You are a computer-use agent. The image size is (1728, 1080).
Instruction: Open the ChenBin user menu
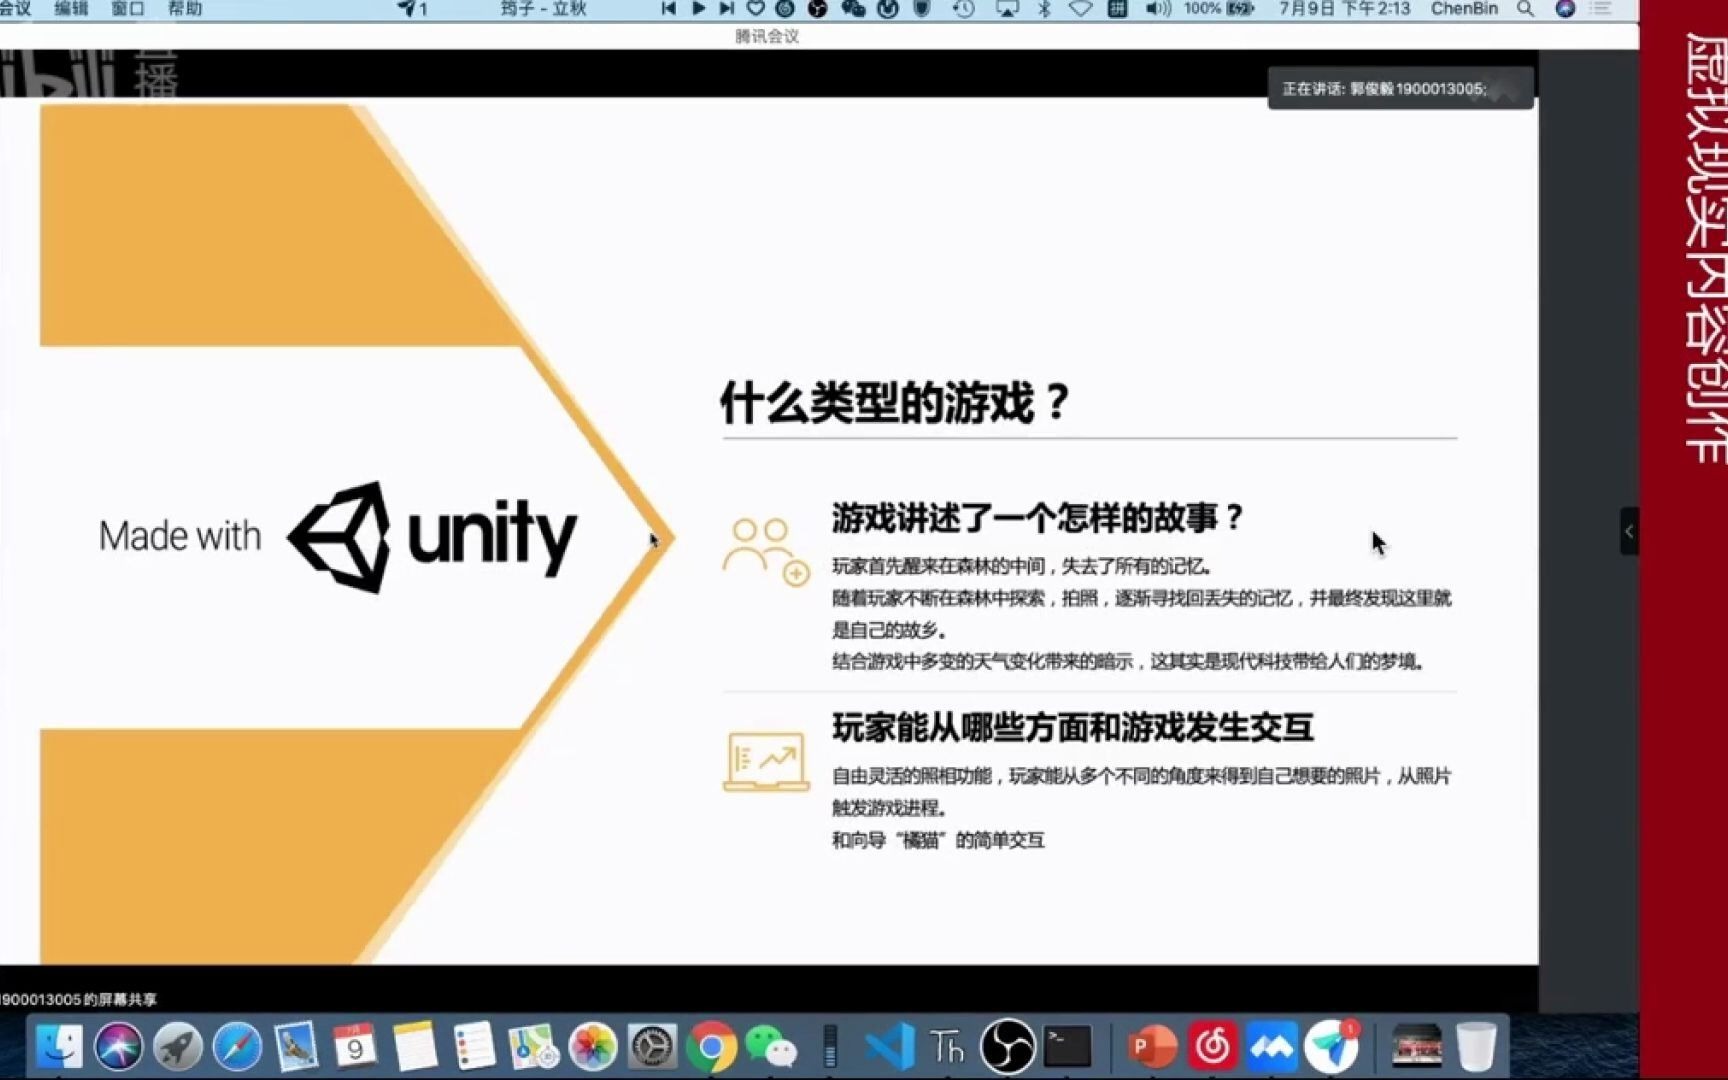click(x=1464, y=9)
